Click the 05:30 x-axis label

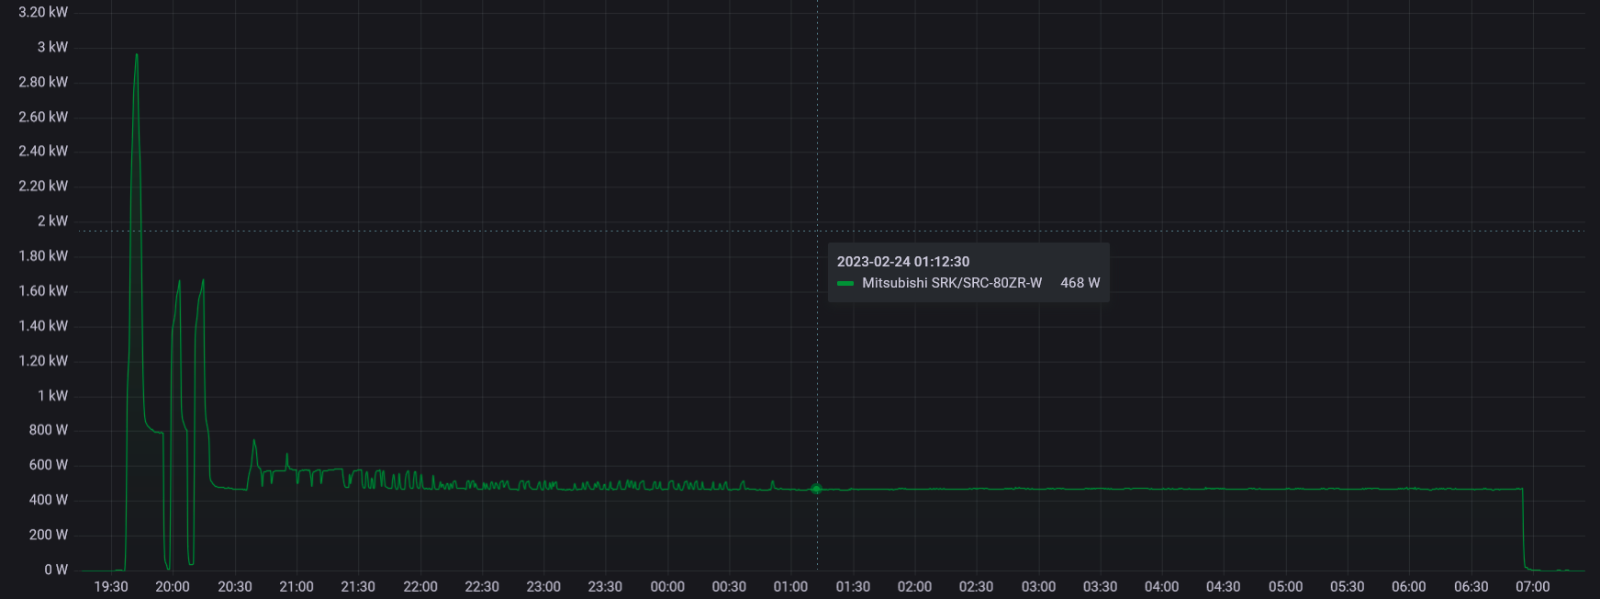1347,587
